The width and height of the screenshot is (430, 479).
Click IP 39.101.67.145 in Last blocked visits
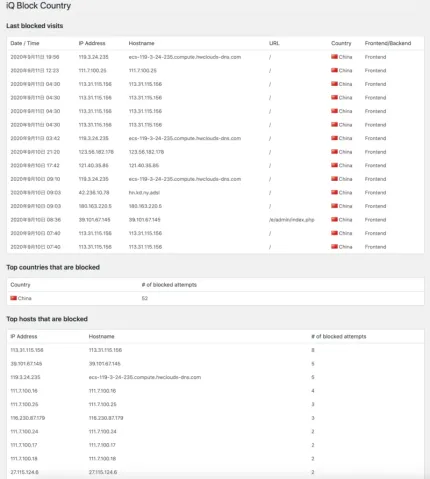click(94, 220)
